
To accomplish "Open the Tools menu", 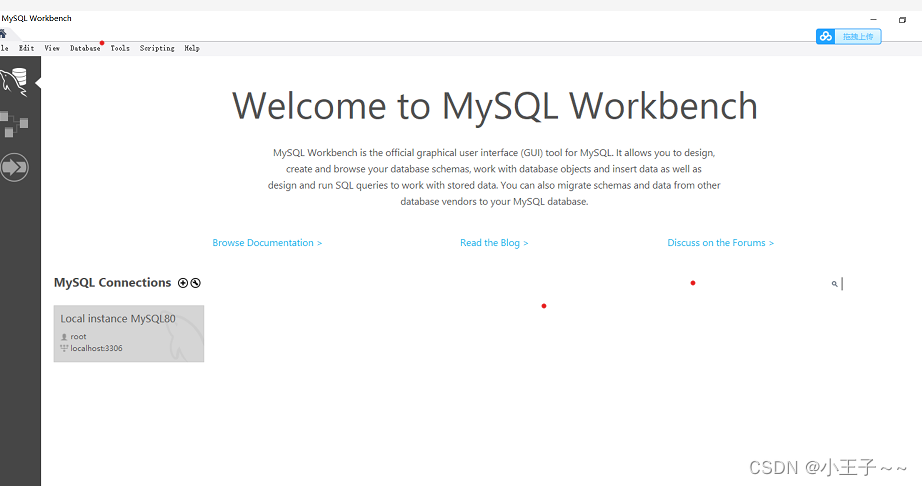I will point(120,48).
